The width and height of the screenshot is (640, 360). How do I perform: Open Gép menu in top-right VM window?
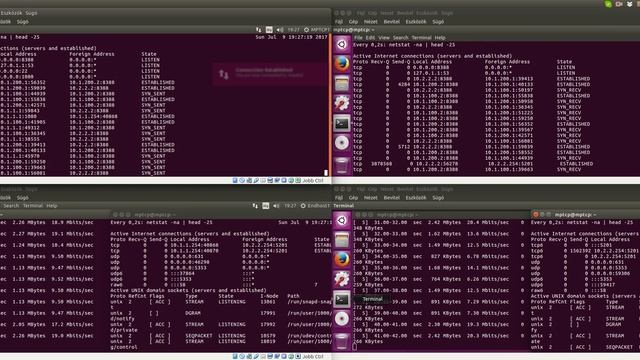(353, 22)
